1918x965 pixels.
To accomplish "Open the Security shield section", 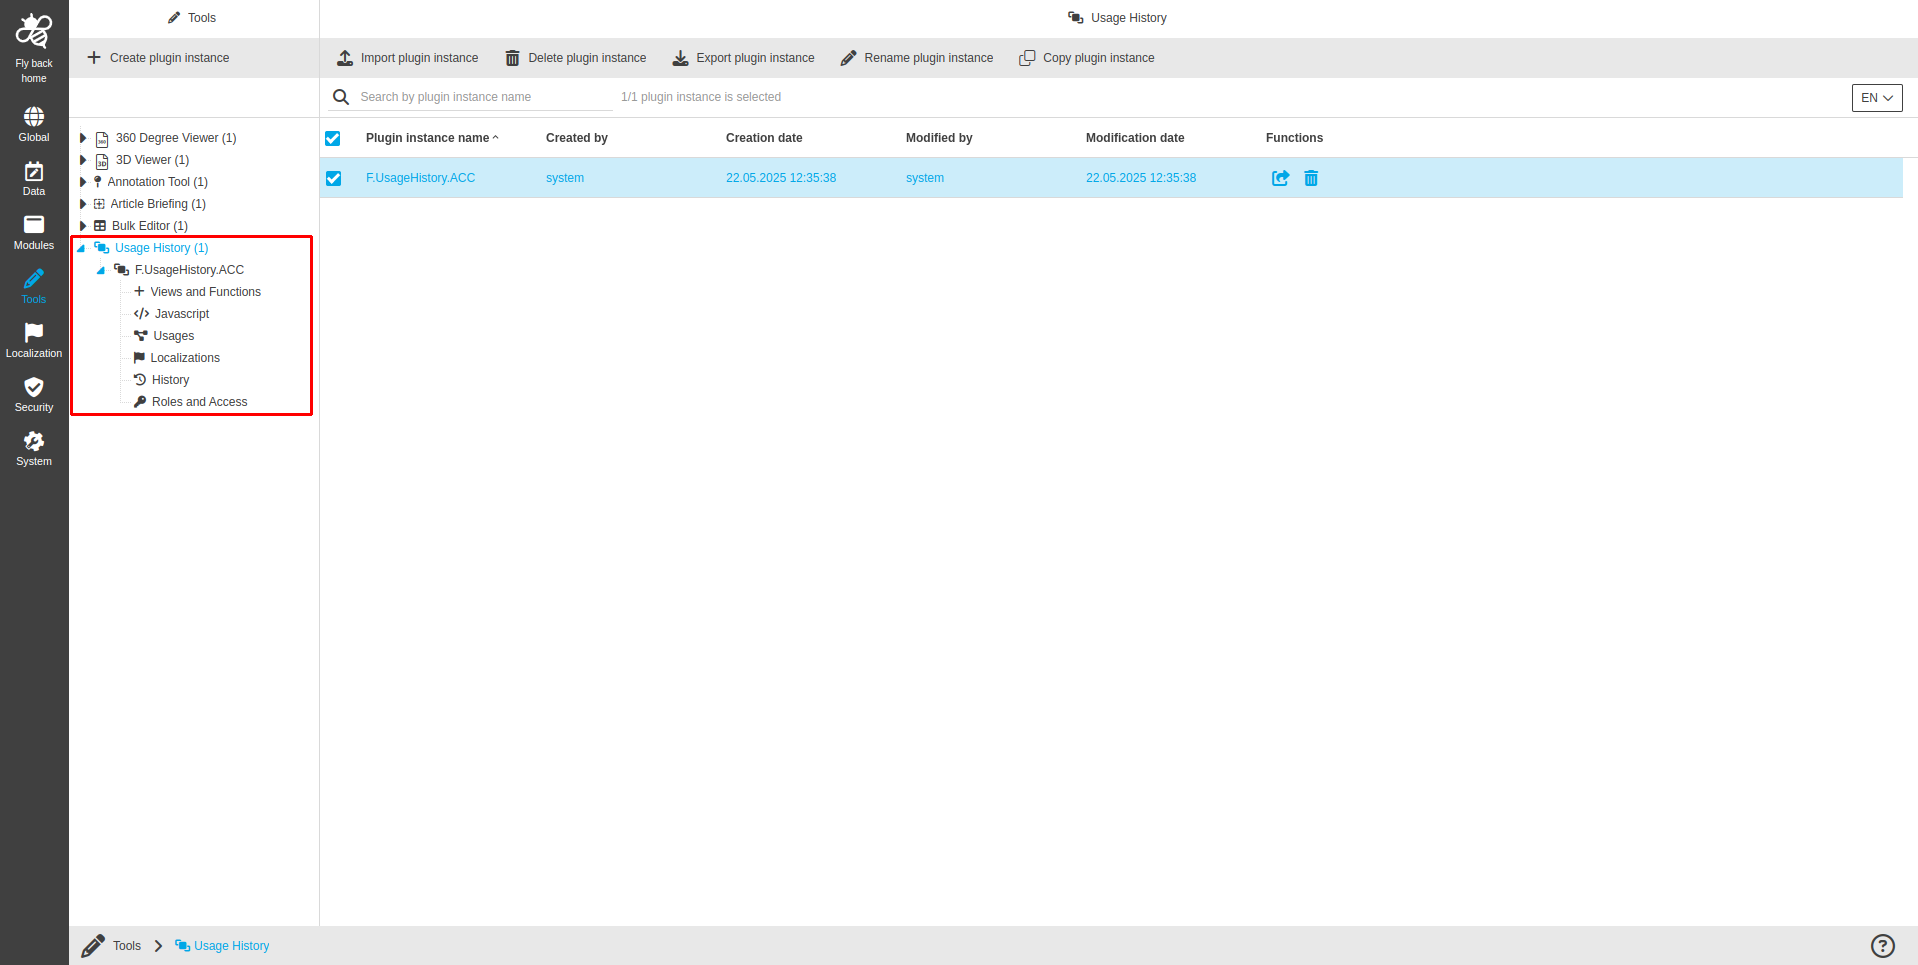I will pos(34,394).
